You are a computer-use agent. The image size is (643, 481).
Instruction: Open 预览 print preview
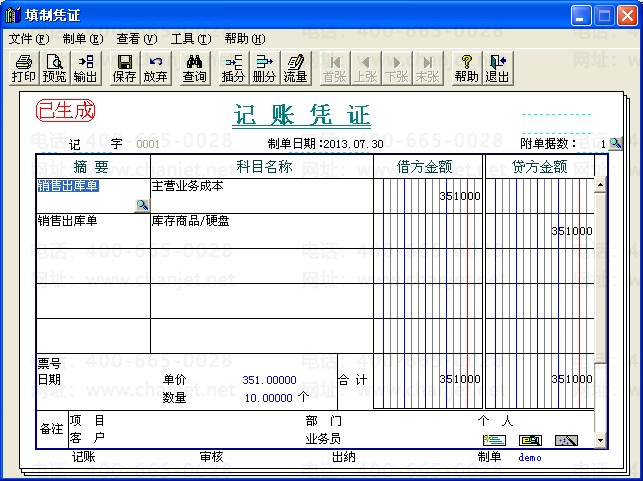54,68
